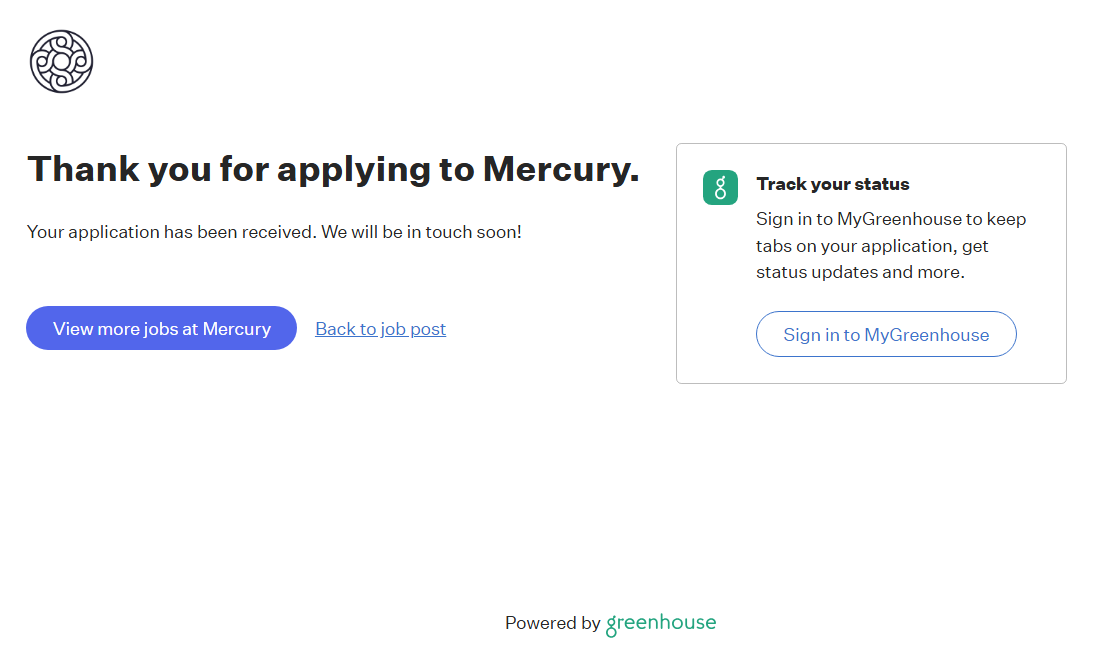Open View more jobs at Mercury
The width and height of the screenshot is (1110, 651).
tap(161, 328)
